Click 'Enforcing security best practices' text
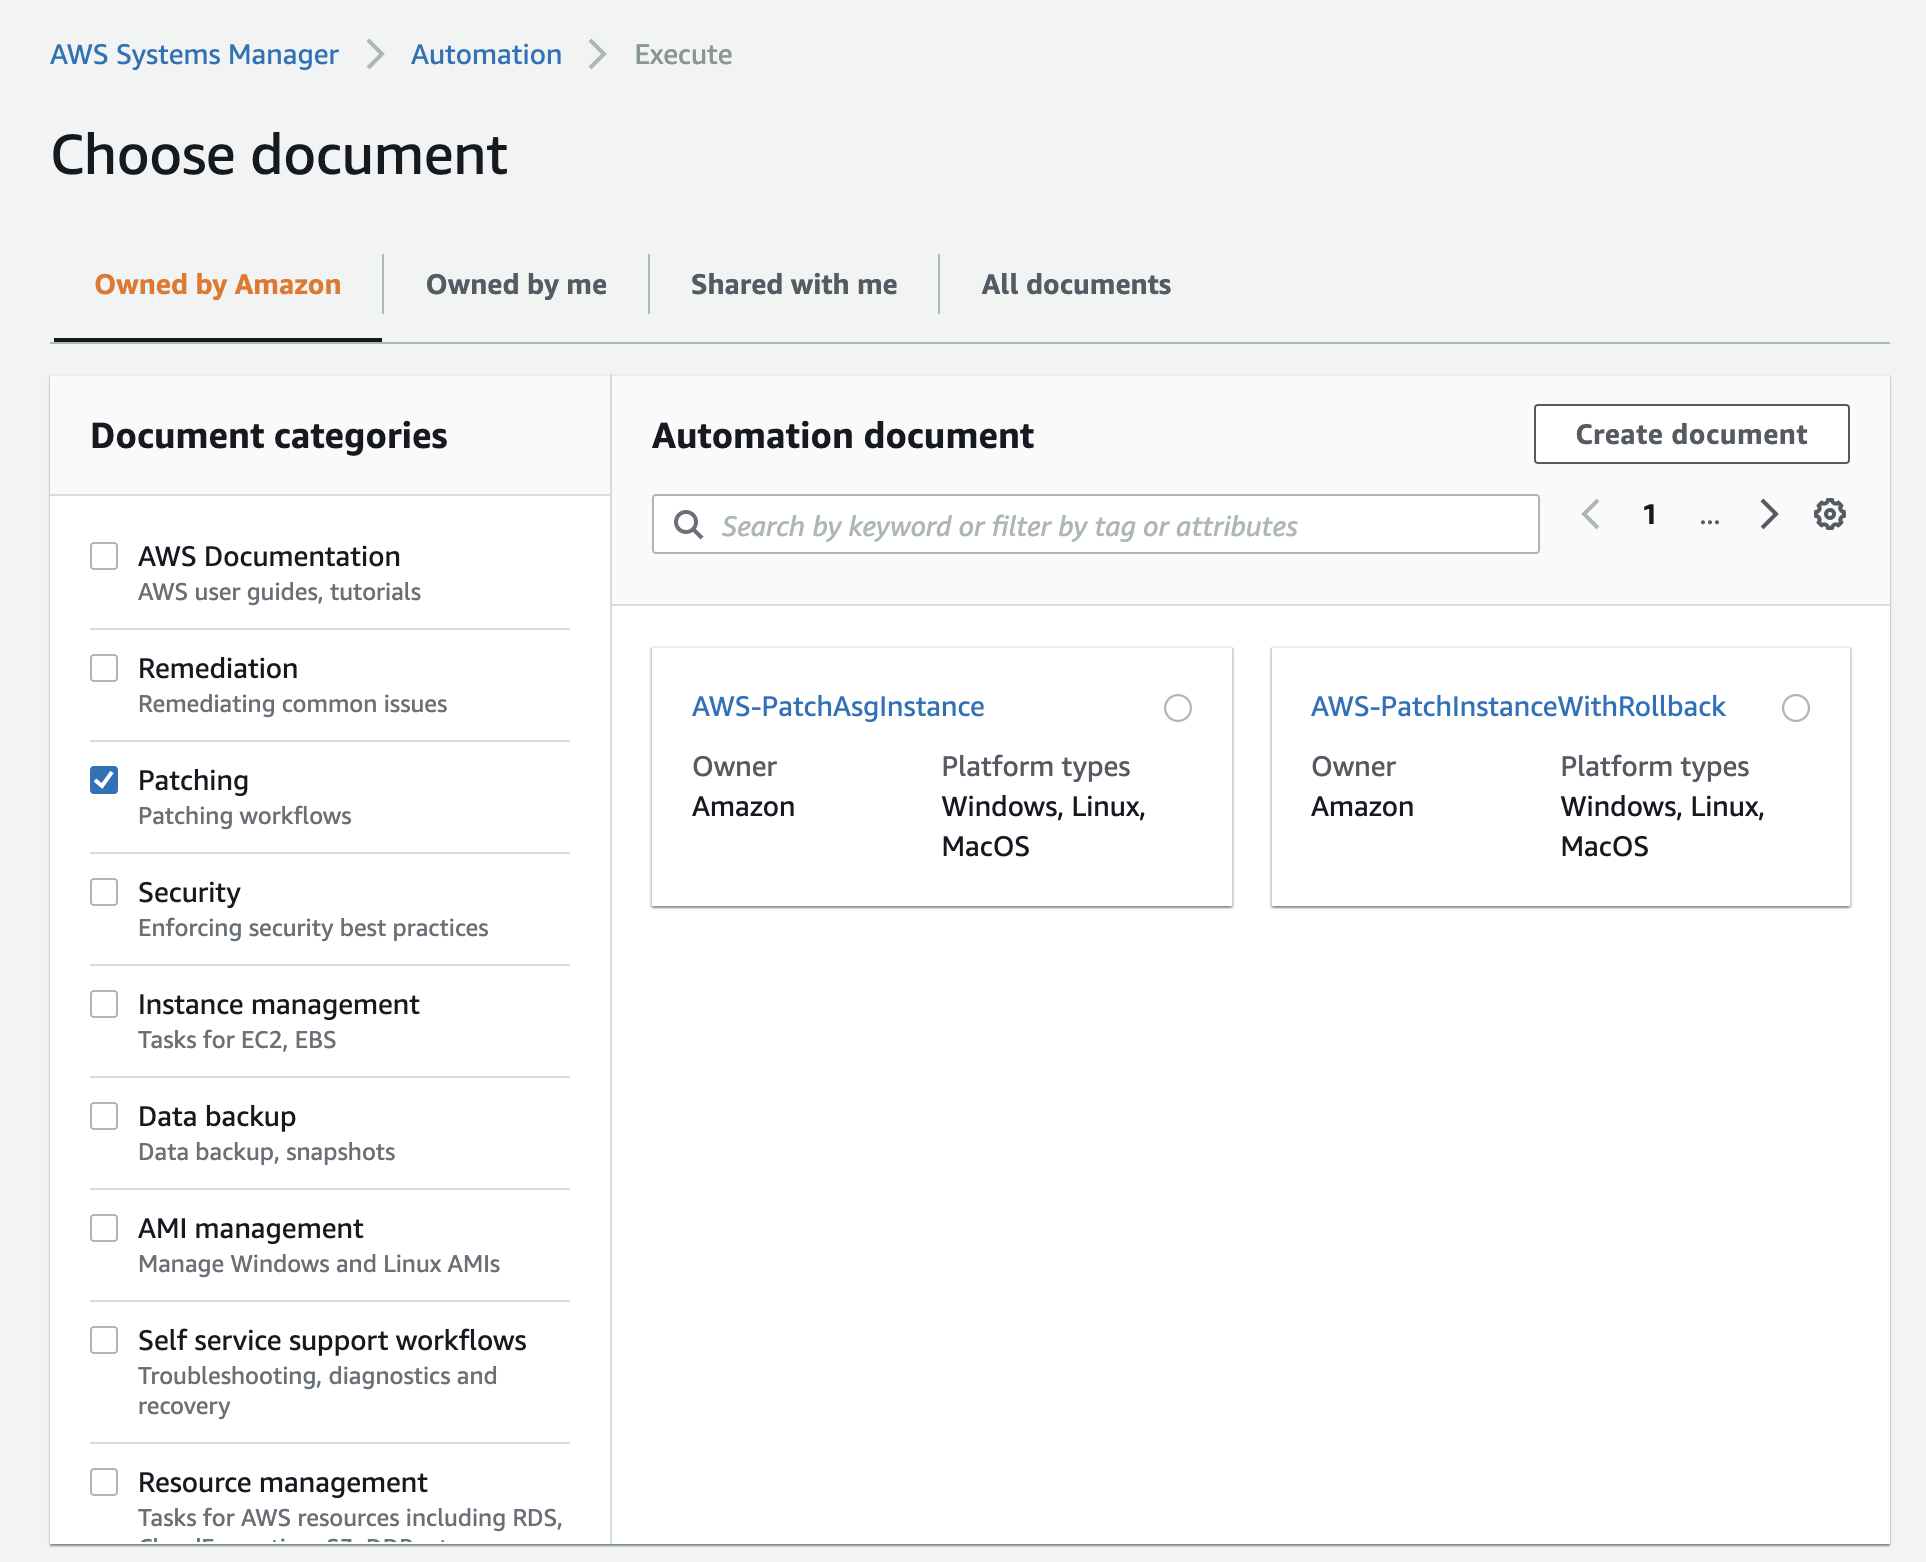The height and width of the screenshot is (1562, 1926). (313, 928)
